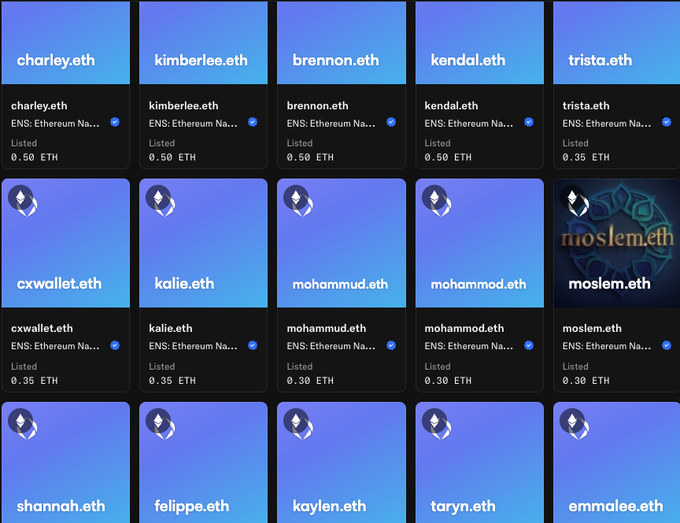
Task: Open the kalie.eth NFT thumbnail
Action: (203, 243)
